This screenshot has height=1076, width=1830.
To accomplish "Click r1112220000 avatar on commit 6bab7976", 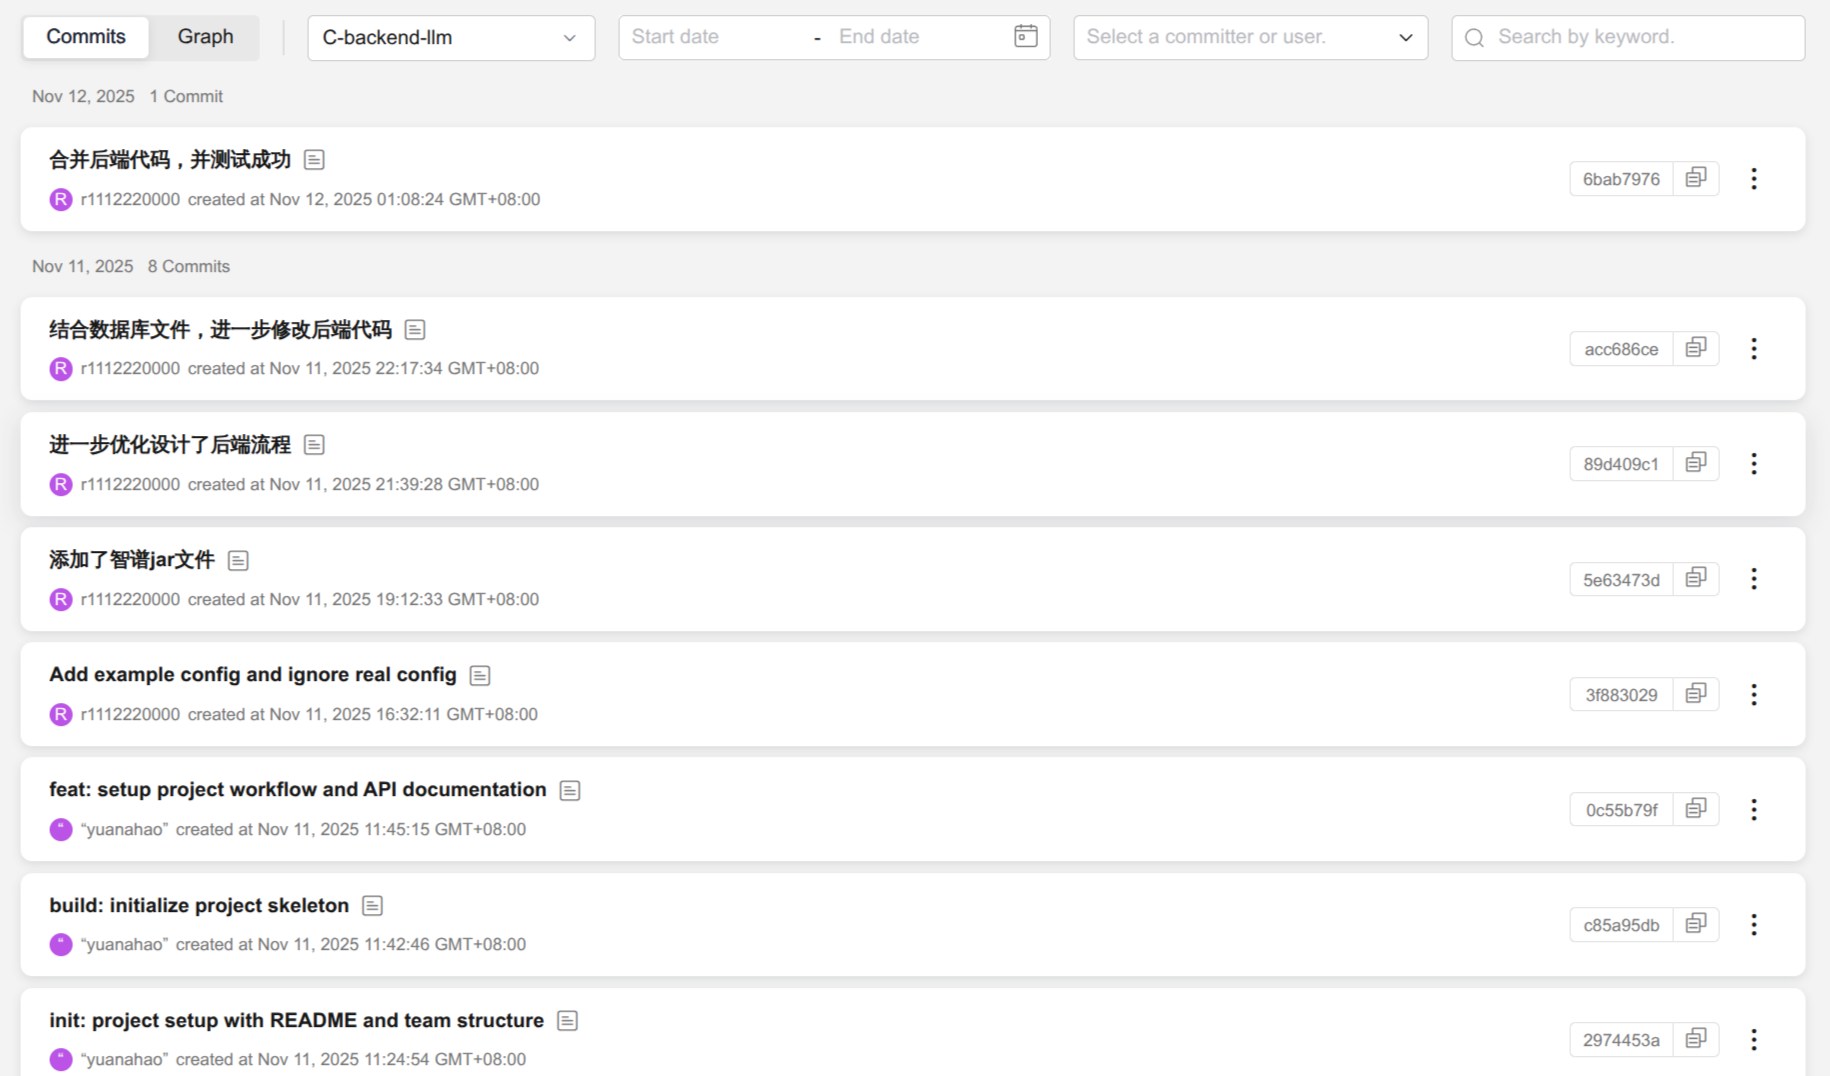I will (61, 199).
